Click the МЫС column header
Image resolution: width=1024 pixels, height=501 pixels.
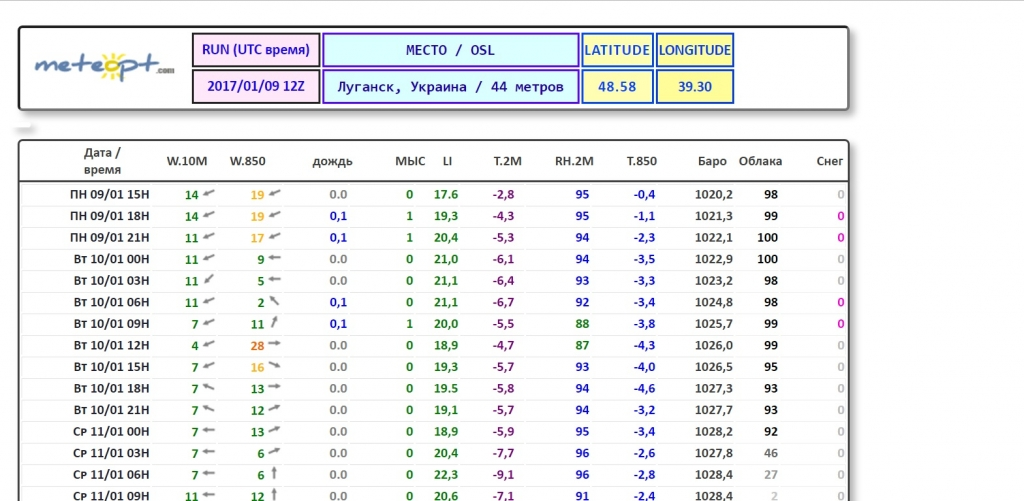click(x=410, y=161)
